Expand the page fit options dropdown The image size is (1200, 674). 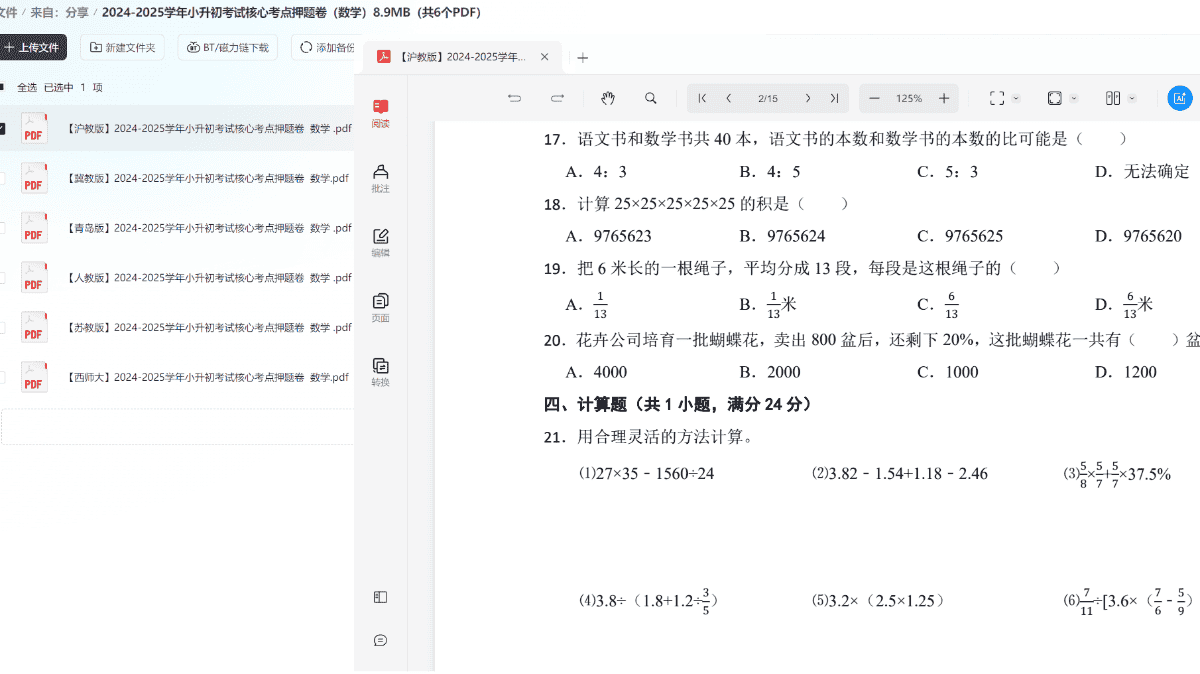click(x=1074, y=98)
